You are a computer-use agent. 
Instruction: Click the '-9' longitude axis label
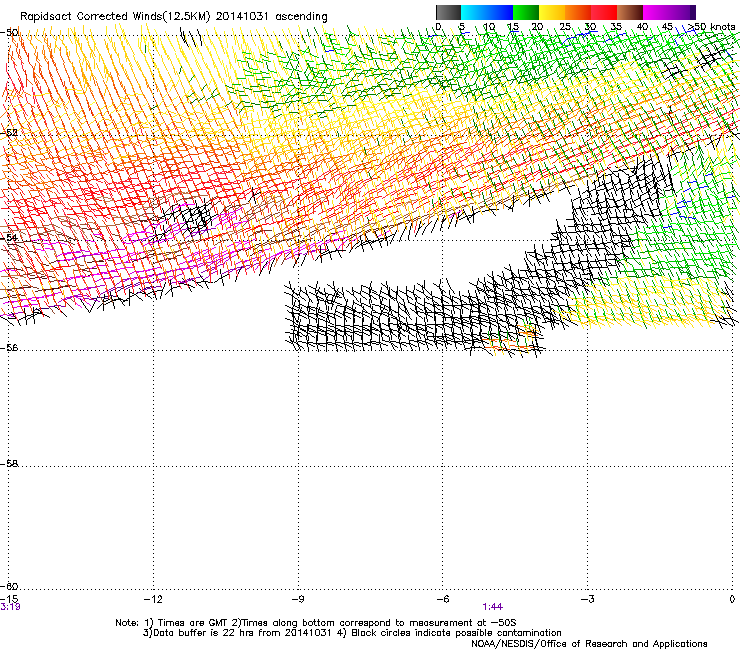(x=298, y=599)
